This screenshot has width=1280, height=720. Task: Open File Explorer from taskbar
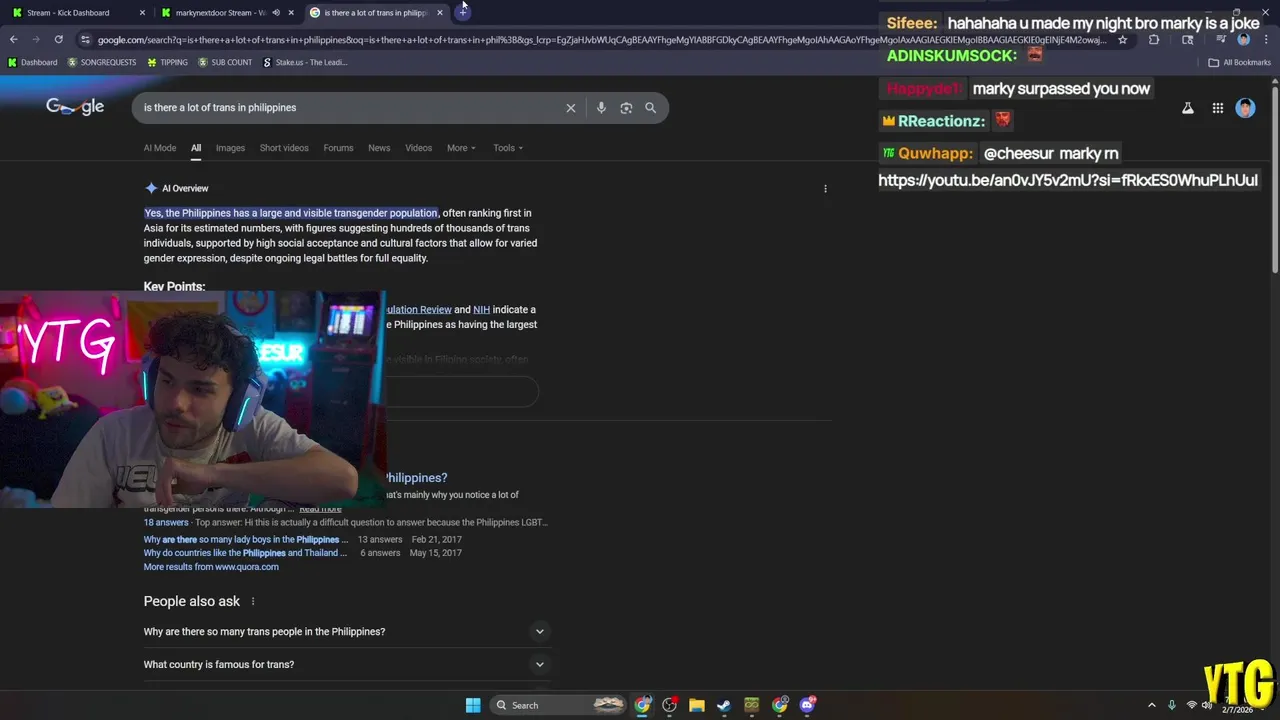697,705
